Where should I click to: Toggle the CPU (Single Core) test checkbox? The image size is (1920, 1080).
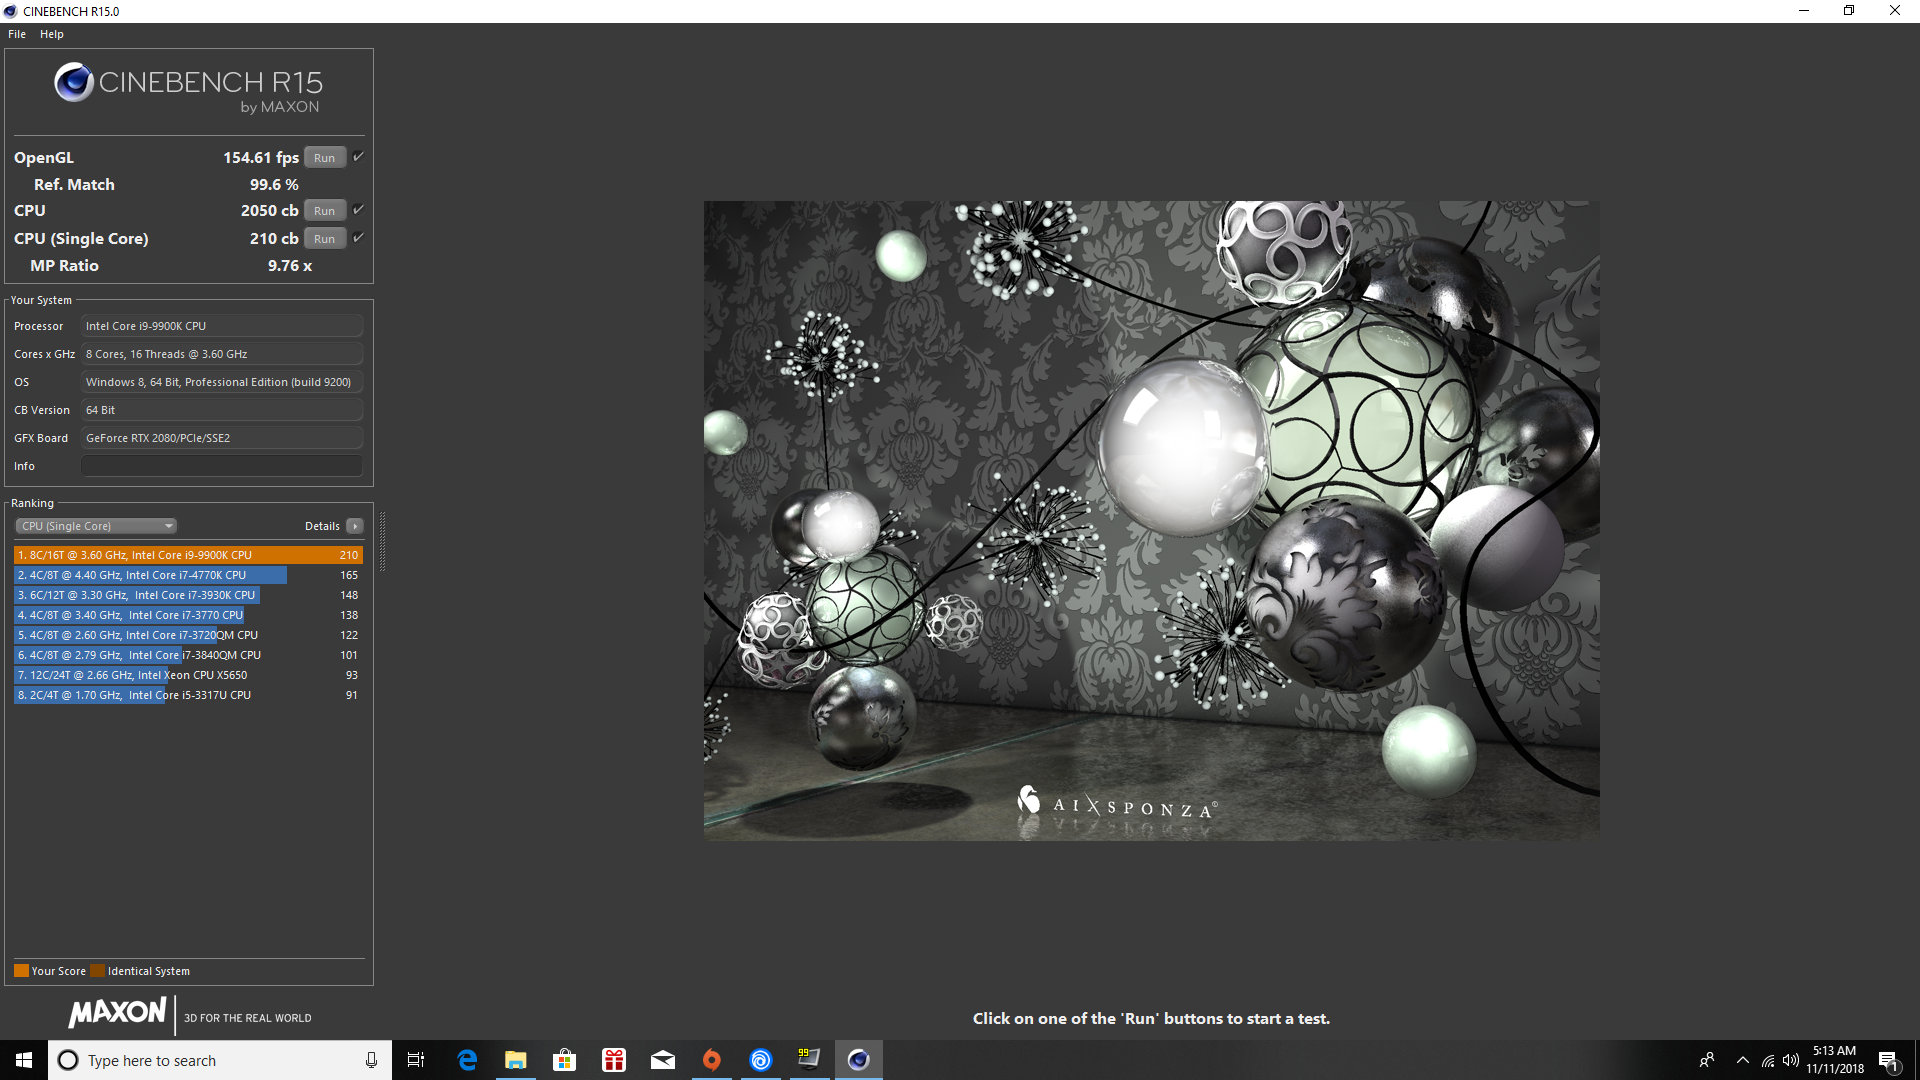tap(358, 238)
